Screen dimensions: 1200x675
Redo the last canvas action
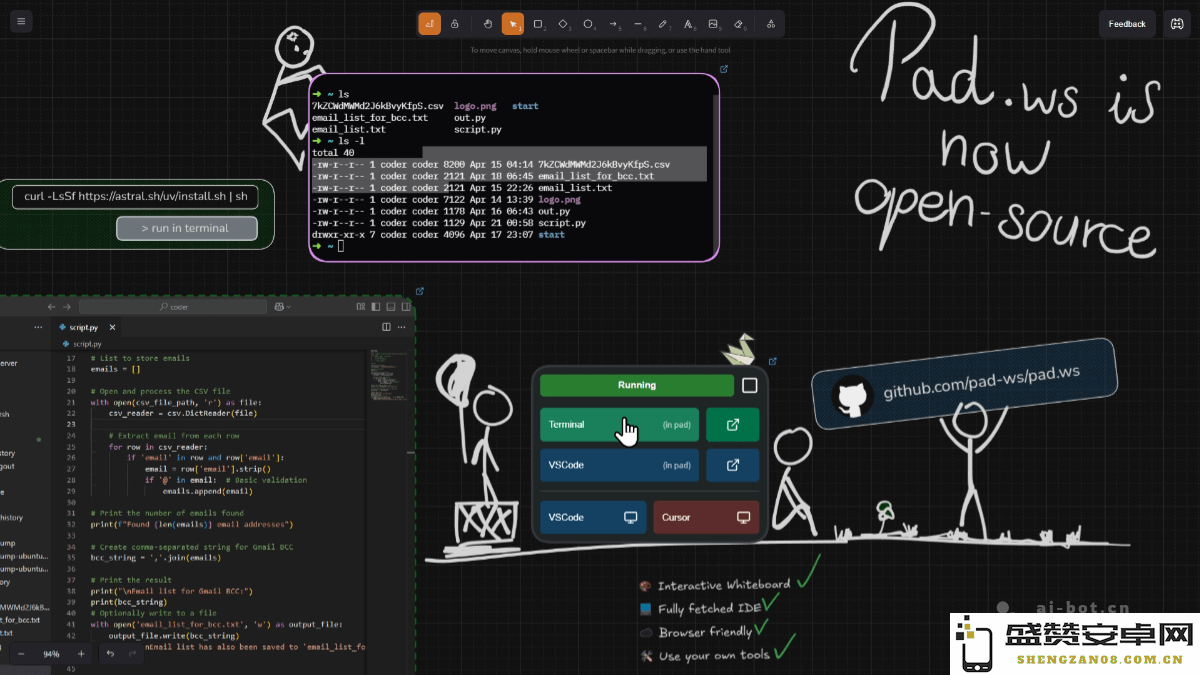click(132, 654)
